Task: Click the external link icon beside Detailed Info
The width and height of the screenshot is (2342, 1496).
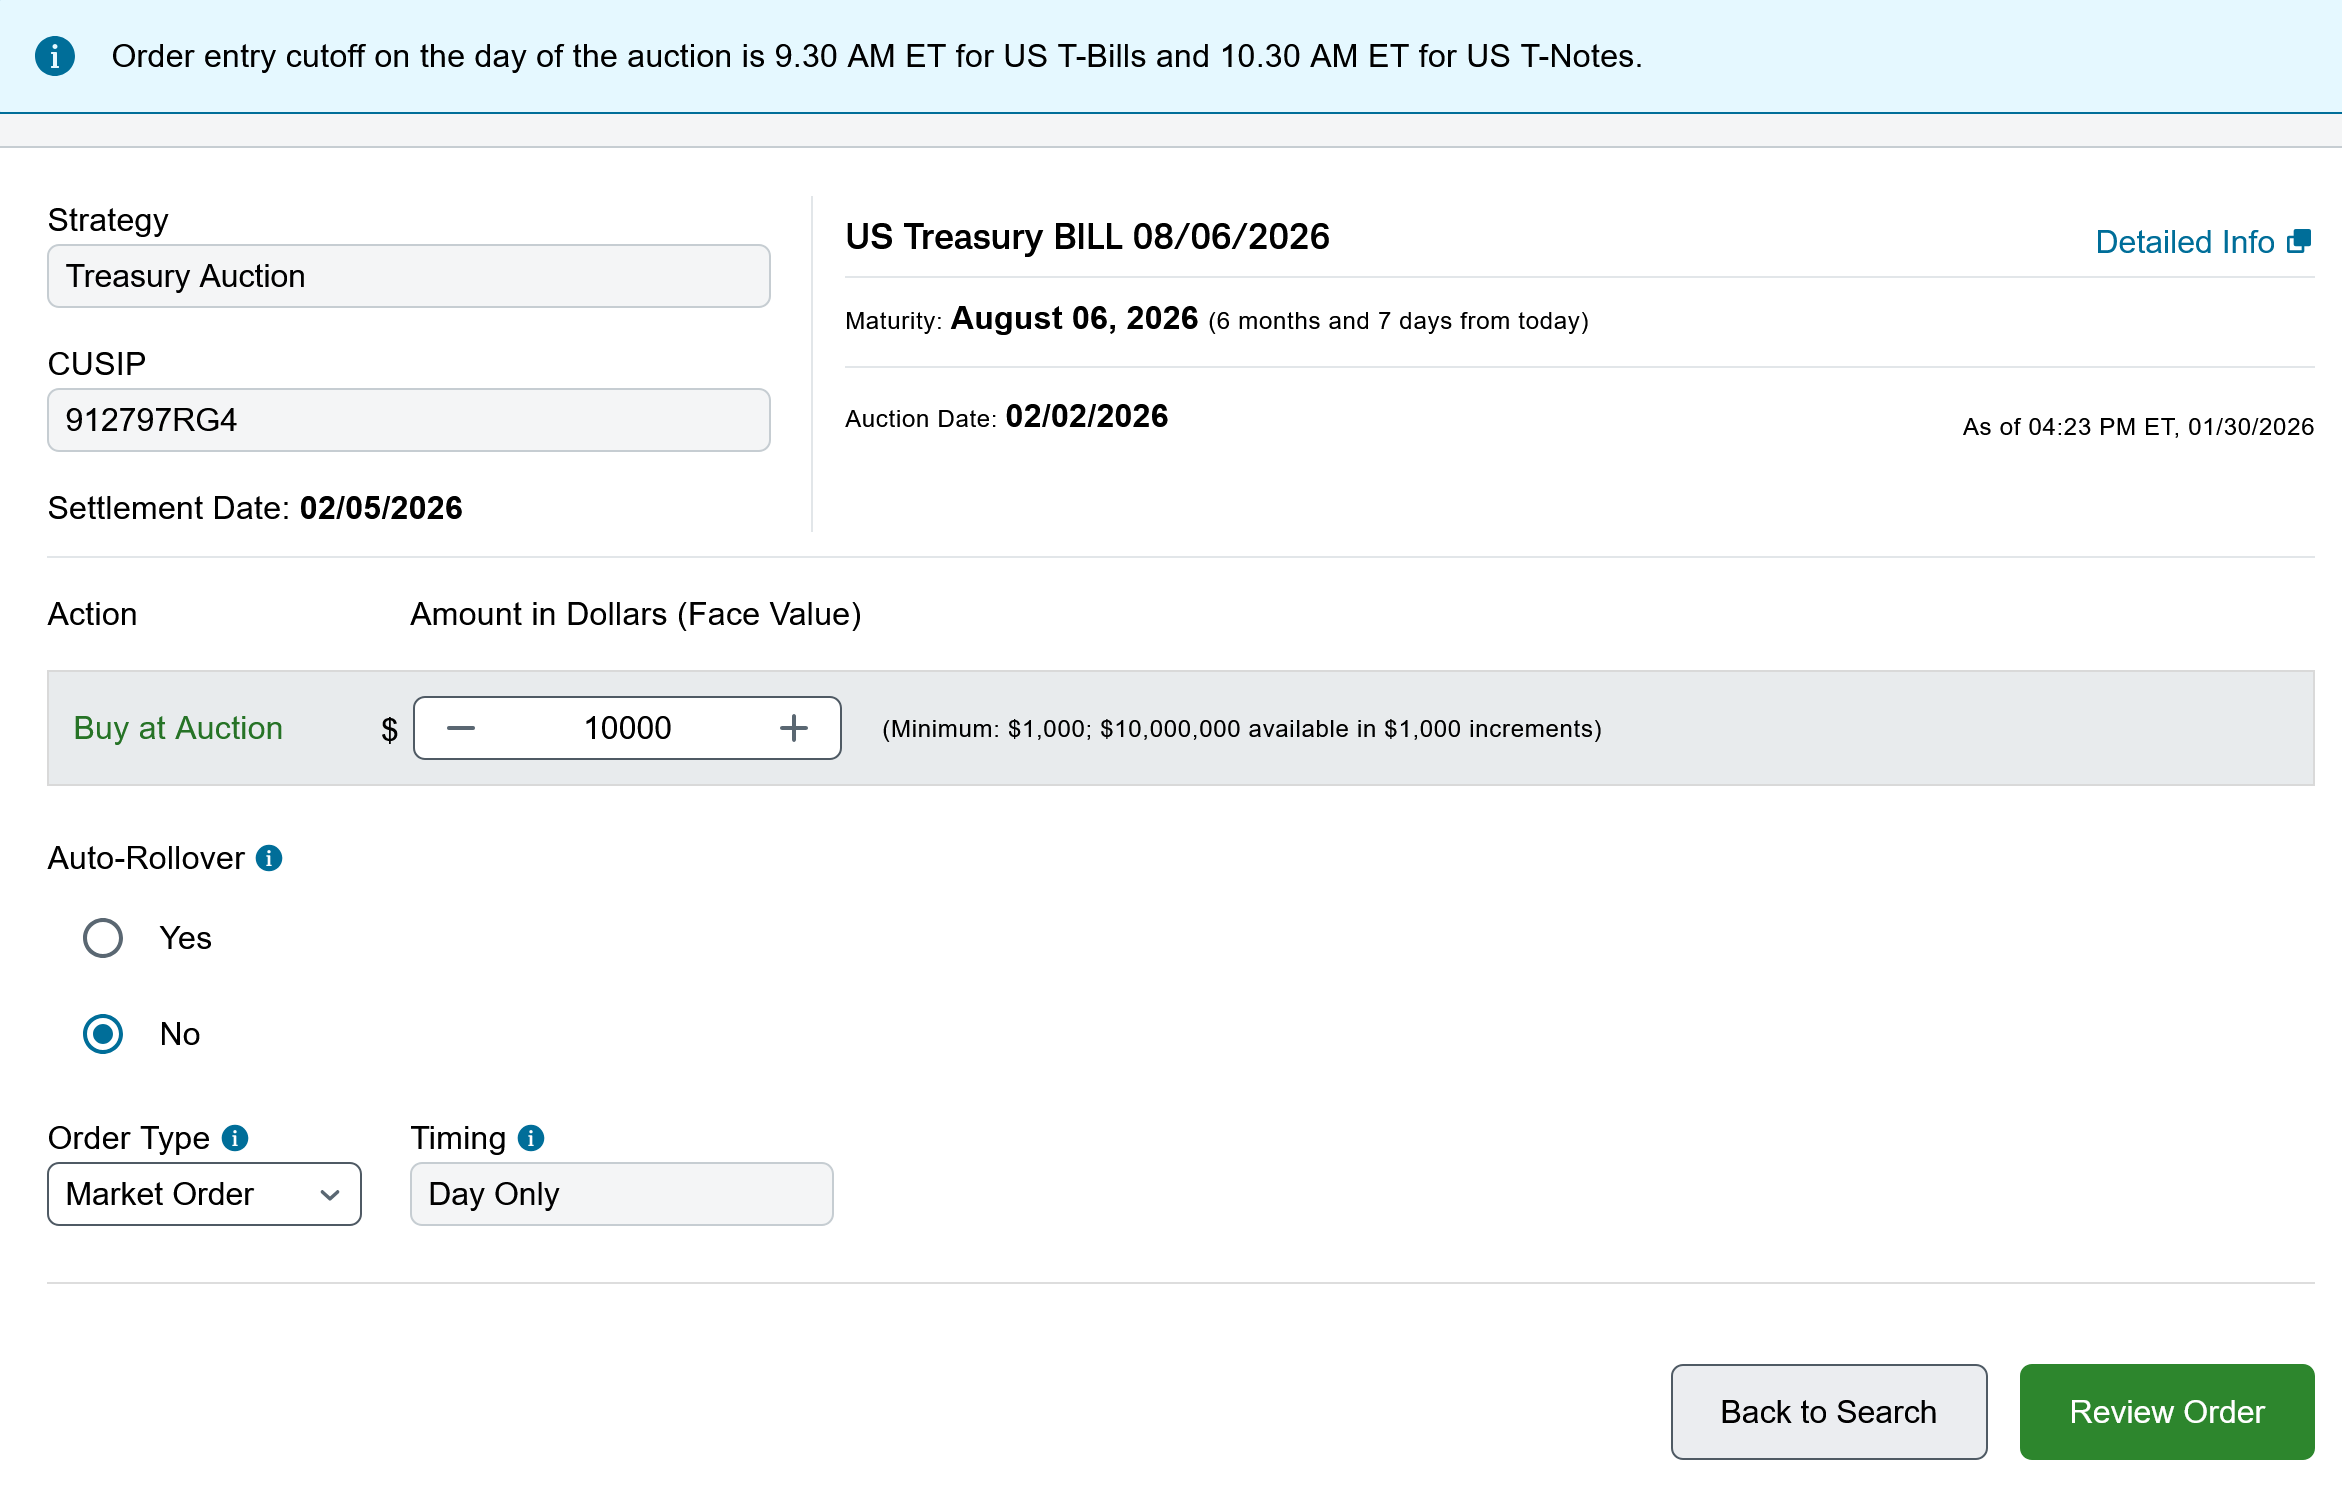Action: (2299, 241)
